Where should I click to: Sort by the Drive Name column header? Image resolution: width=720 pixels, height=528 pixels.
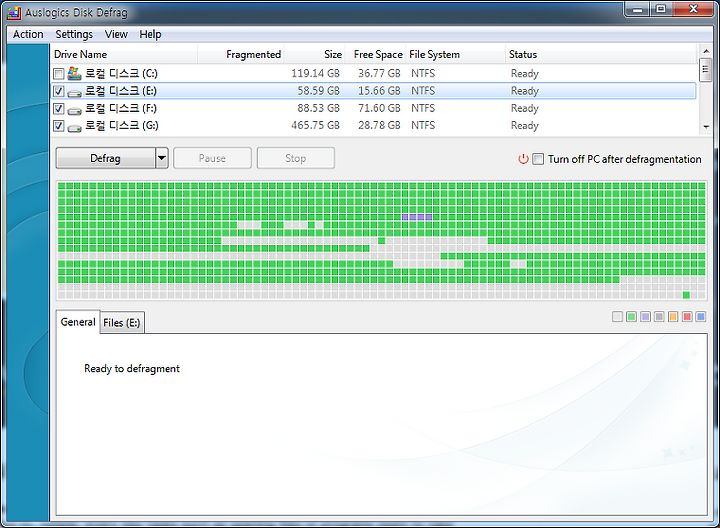coord(124,54)
